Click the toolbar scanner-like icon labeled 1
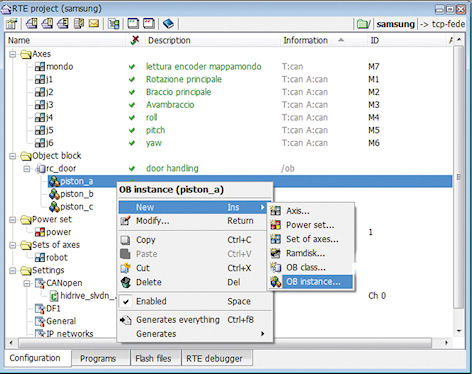 tap(31, 23)
